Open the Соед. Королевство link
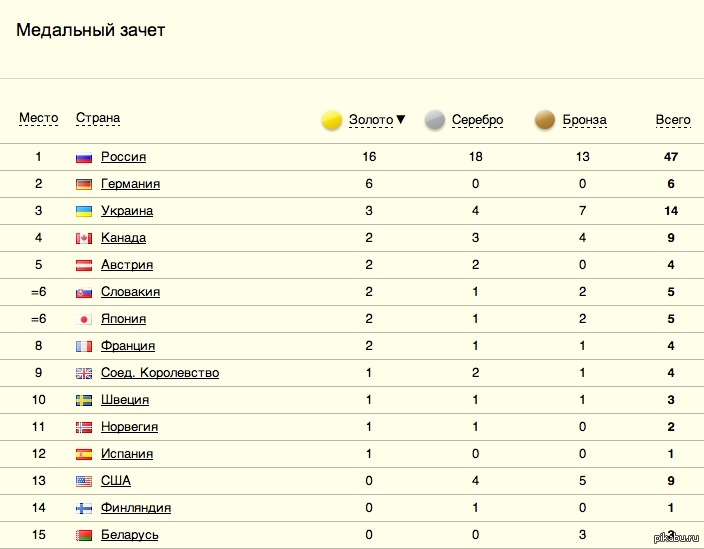The width and height of the screenshot is (704, 549). [160, 373]
